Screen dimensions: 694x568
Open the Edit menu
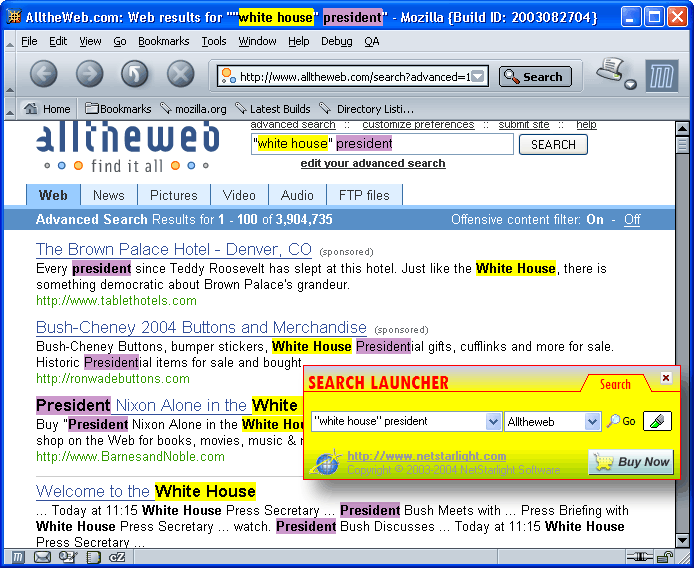pyautogui.click(x=58, y=41)
